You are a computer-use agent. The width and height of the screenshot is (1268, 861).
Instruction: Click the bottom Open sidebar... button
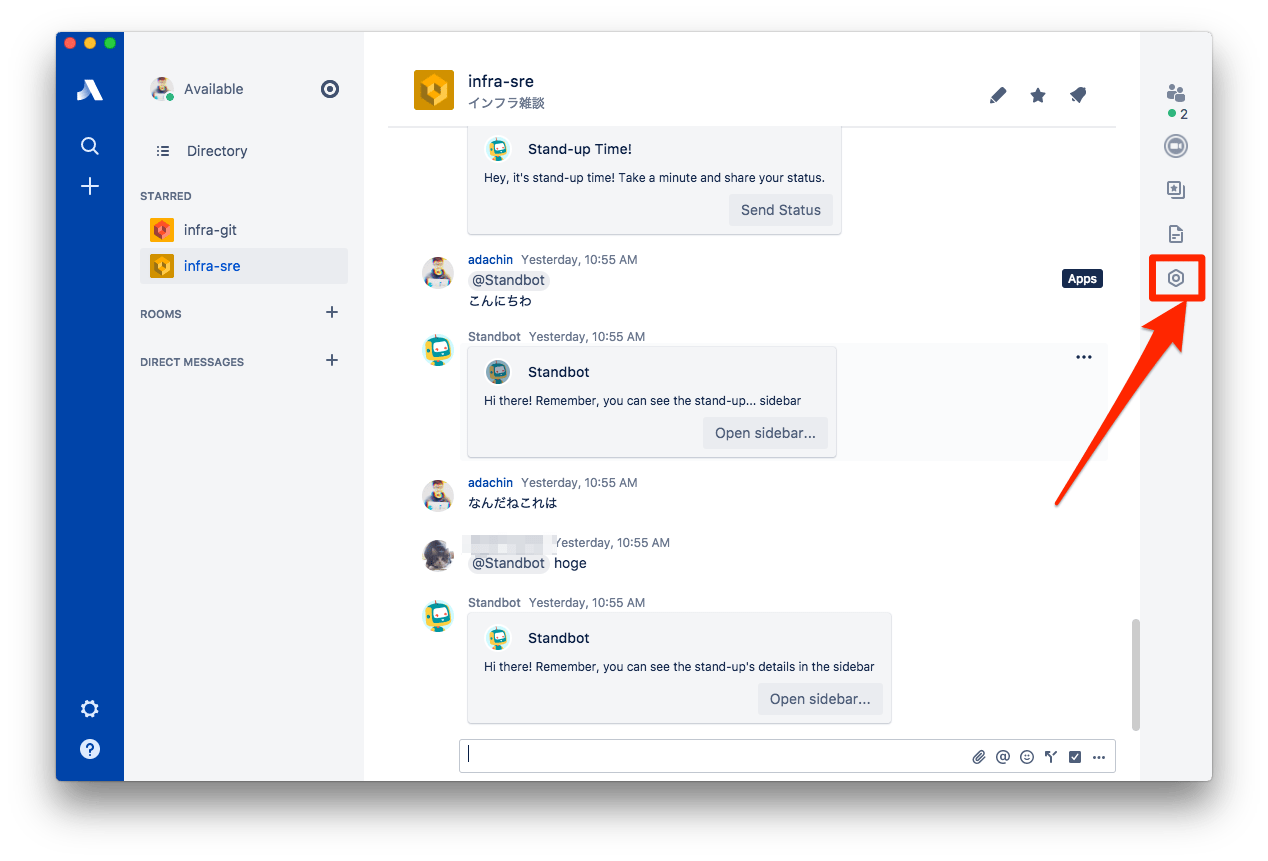(x=820, y=699)
